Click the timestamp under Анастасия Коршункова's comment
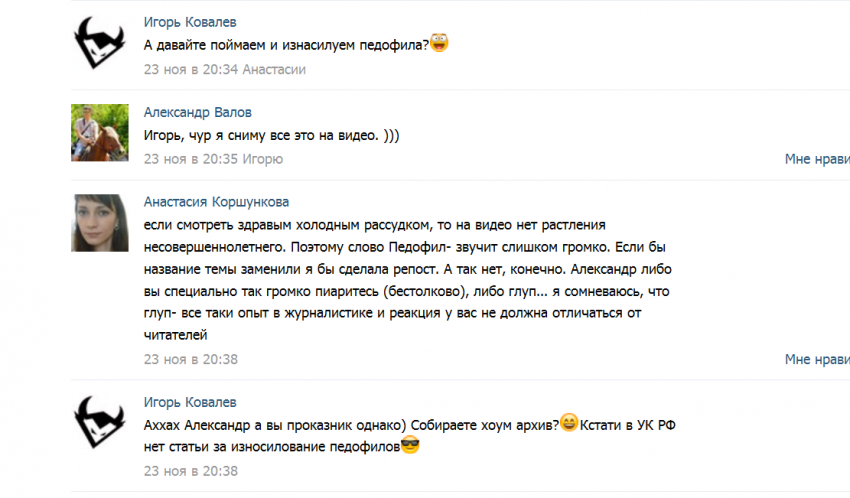 (x=191, y=359)
